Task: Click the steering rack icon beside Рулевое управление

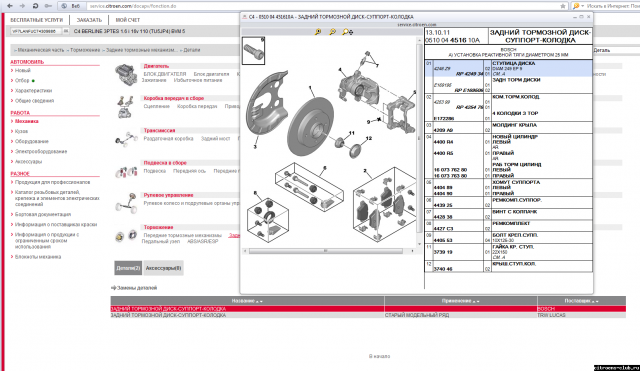Action: pos(126,203)
